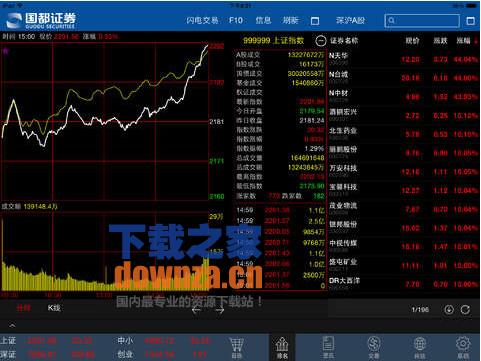Focus the stock search field

(x=422, y=21)
